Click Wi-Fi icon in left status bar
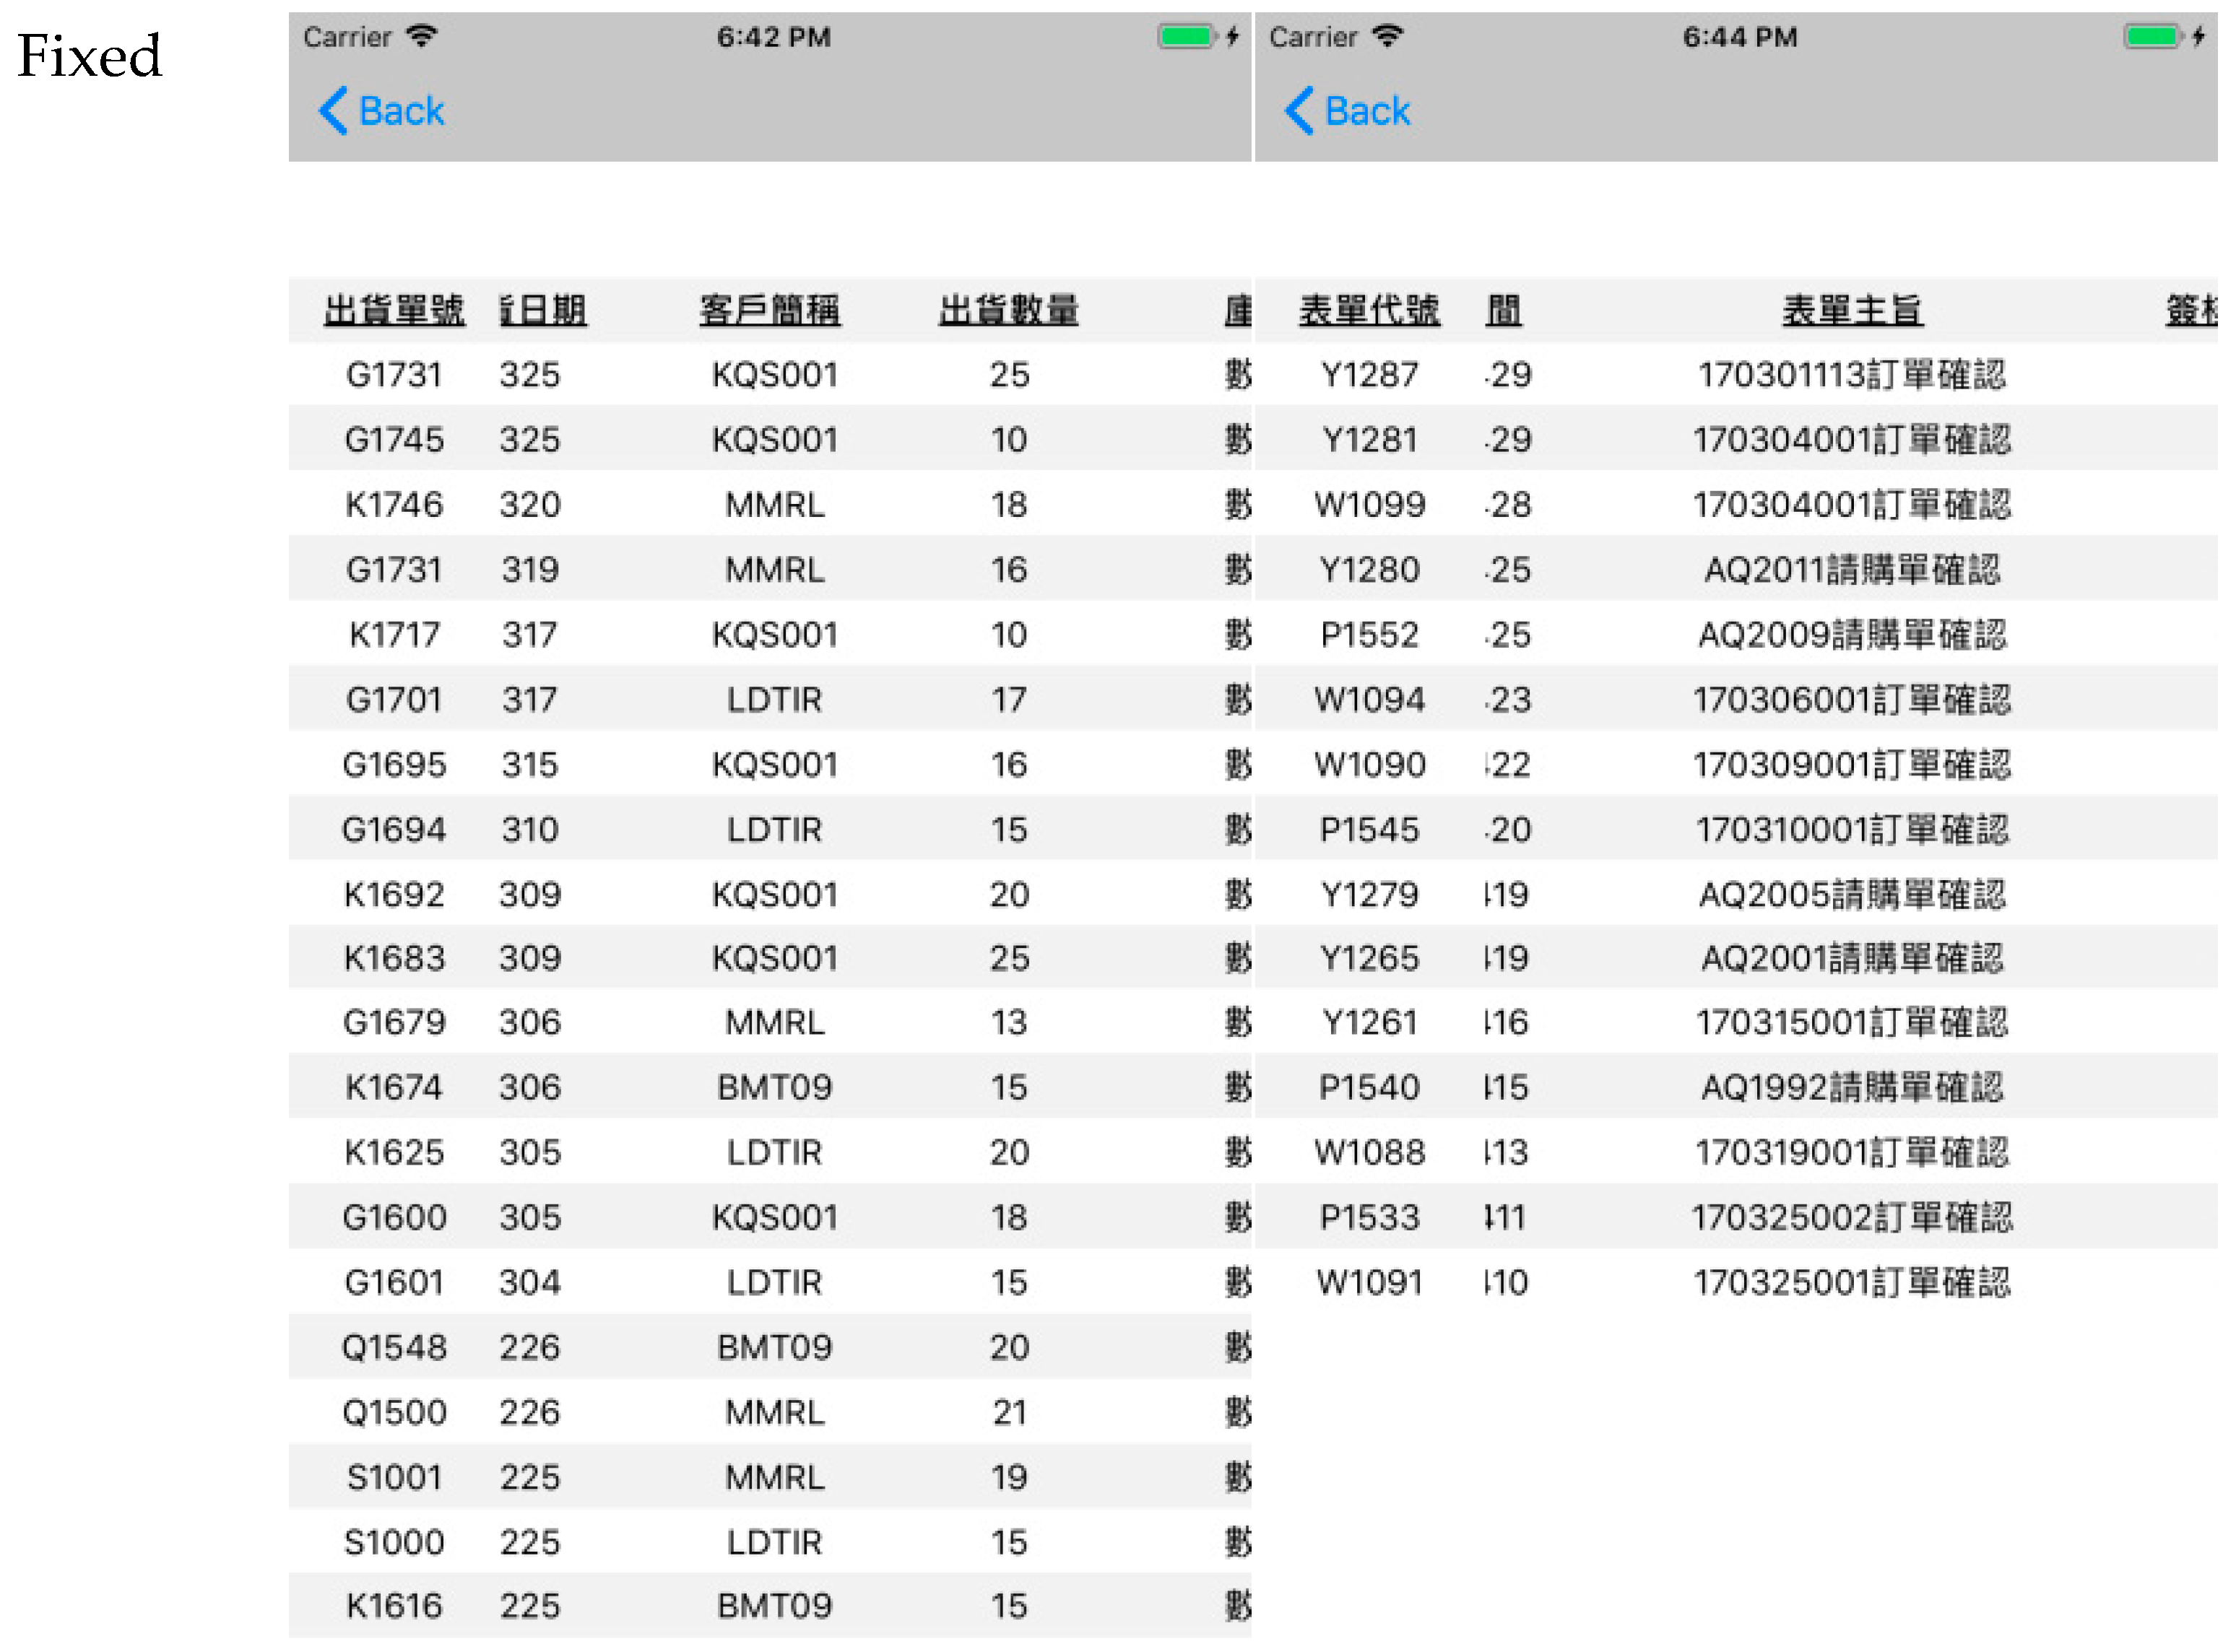The image size is (2236, 1652). point(422,37)
